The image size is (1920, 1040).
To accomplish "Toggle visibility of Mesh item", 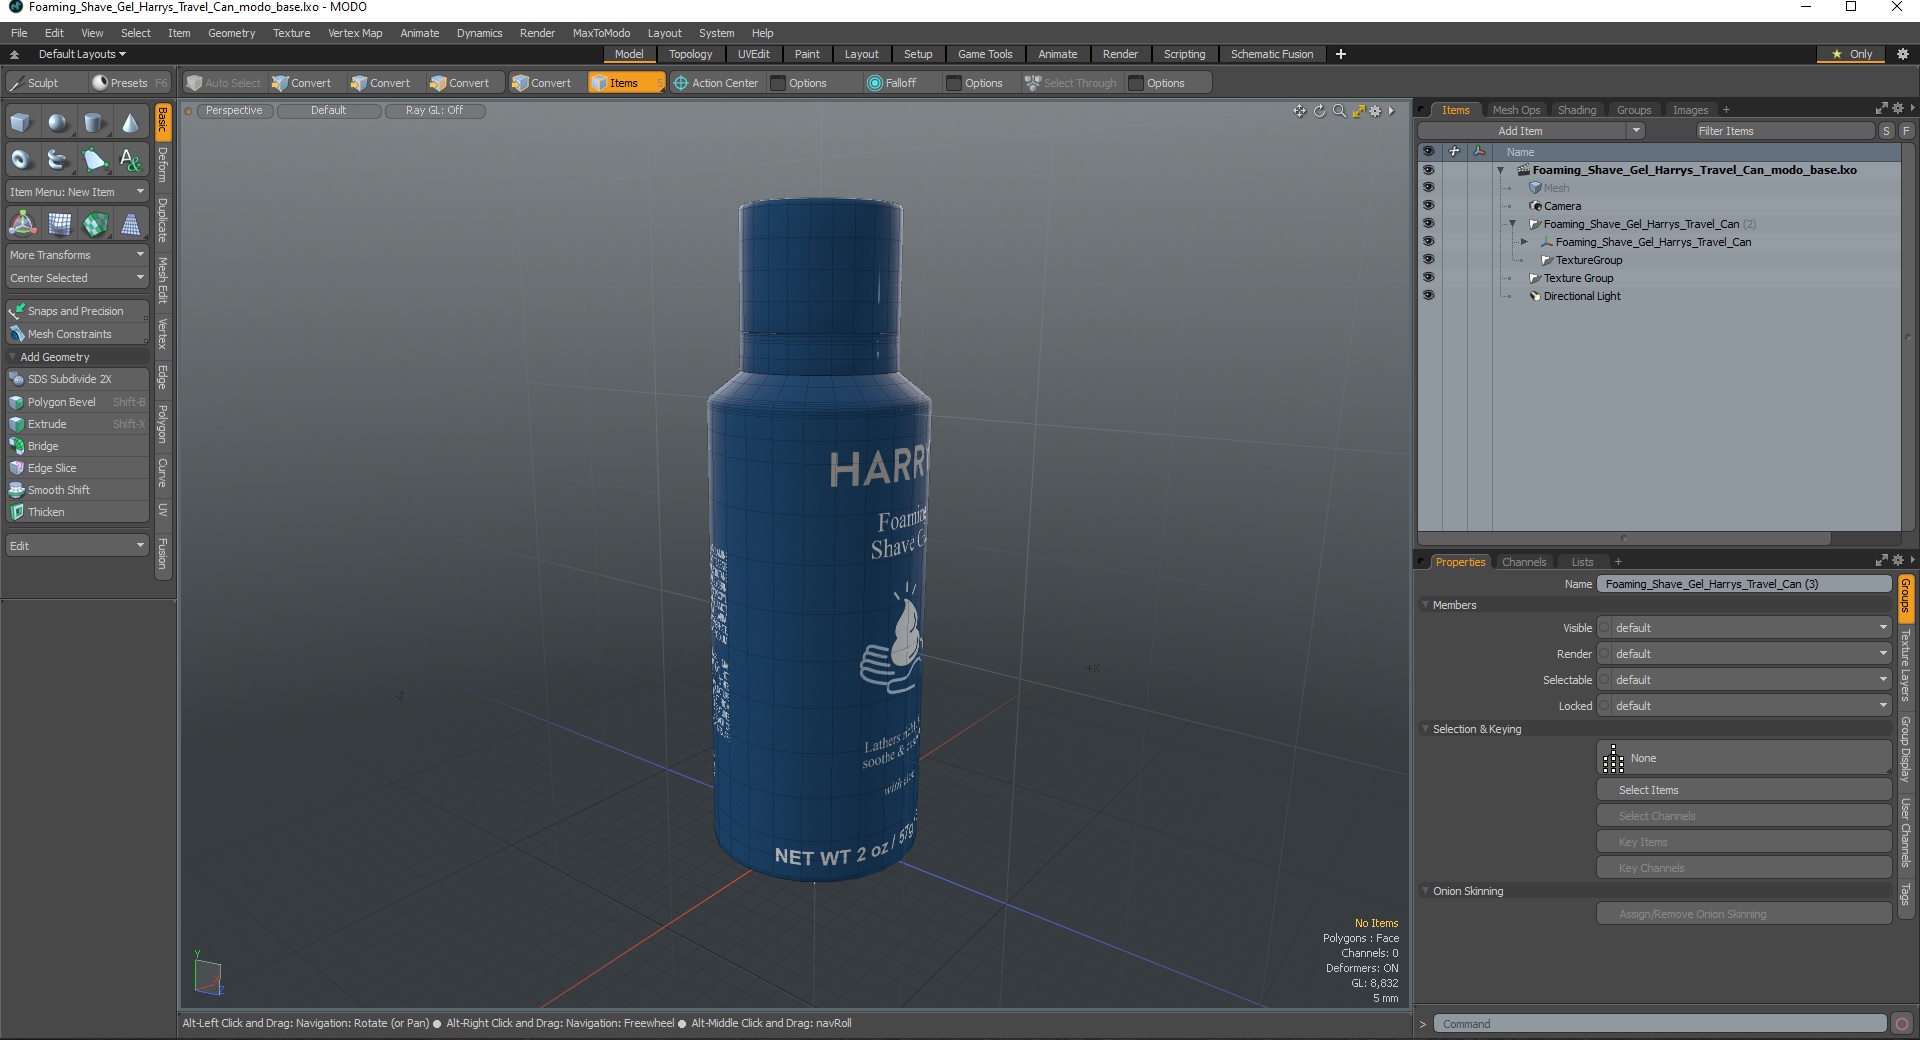I will tap(1428, 188).
